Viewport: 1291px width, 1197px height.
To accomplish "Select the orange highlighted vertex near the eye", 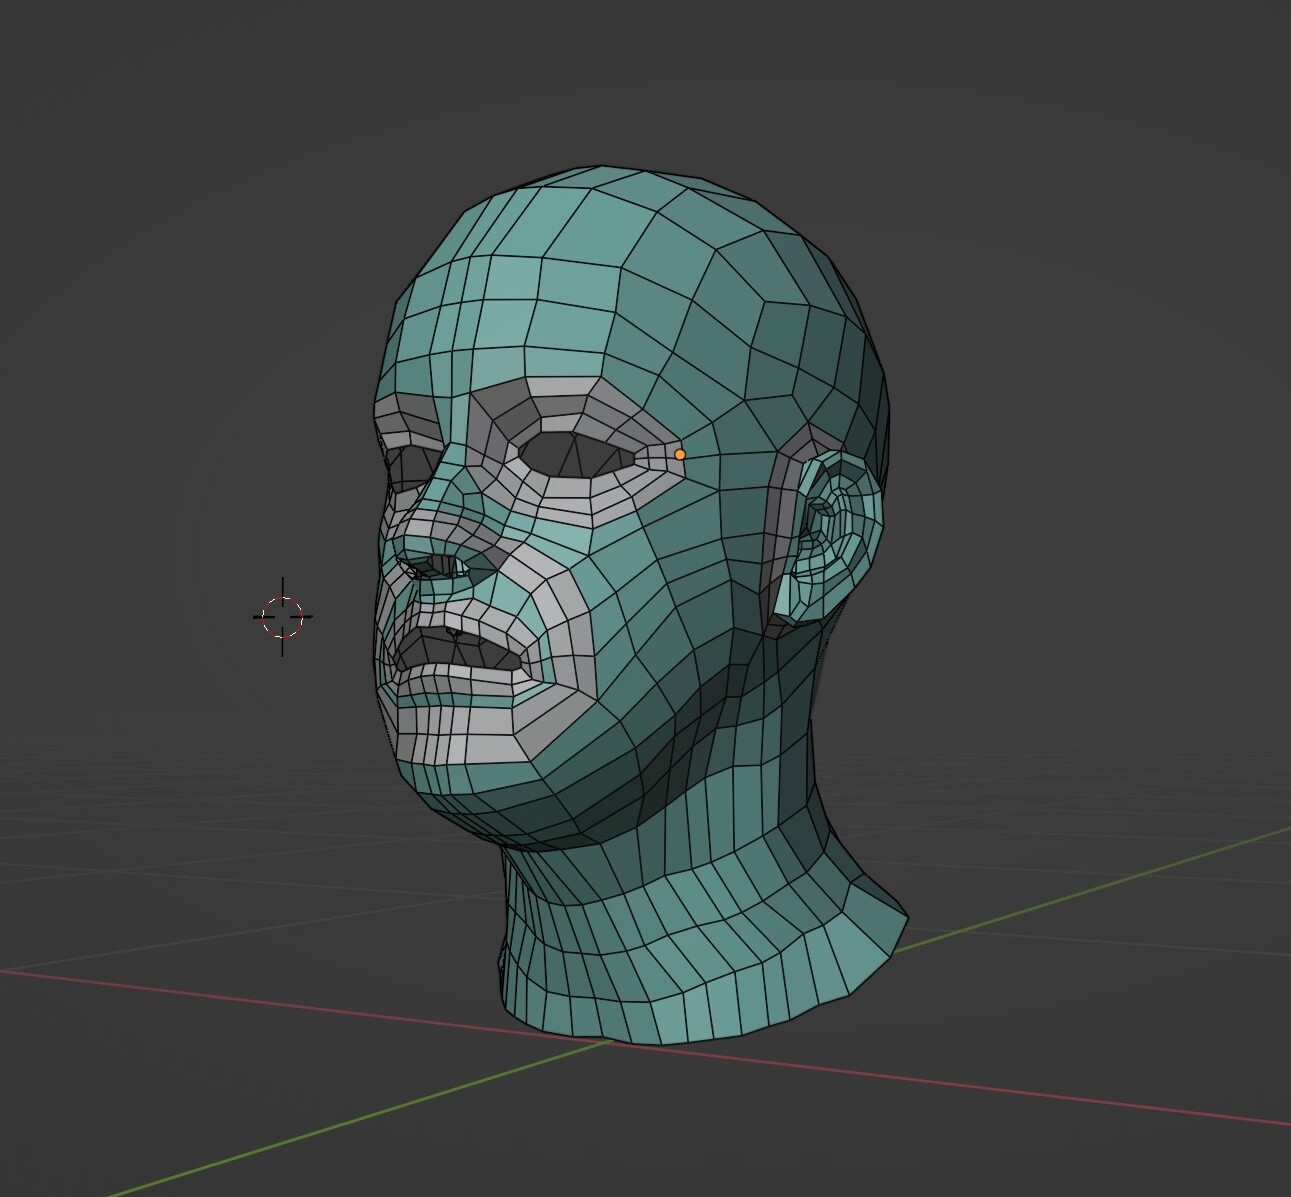I will coord(681,455).
